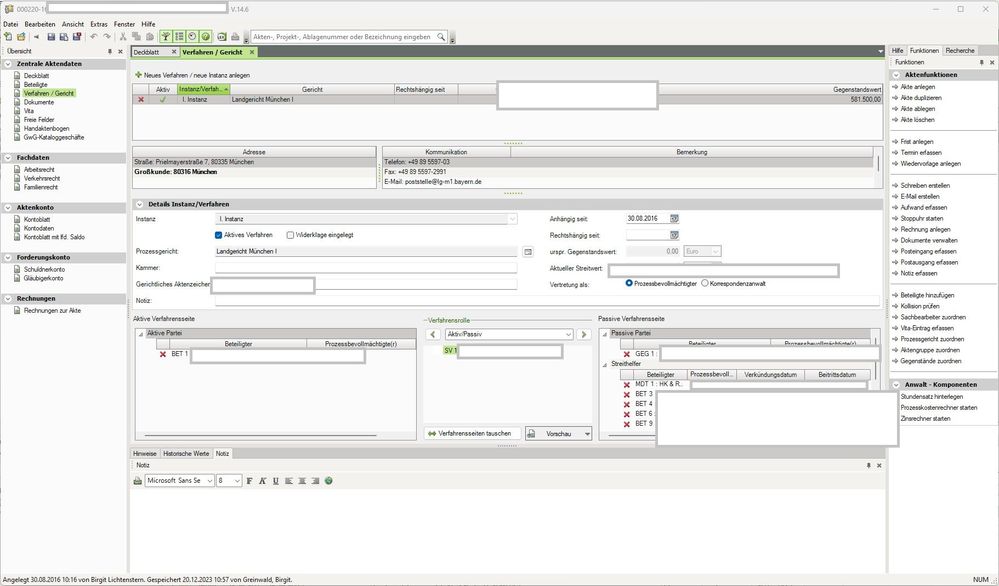Delete the I. Instanz row via red X

tap(141, 100)
